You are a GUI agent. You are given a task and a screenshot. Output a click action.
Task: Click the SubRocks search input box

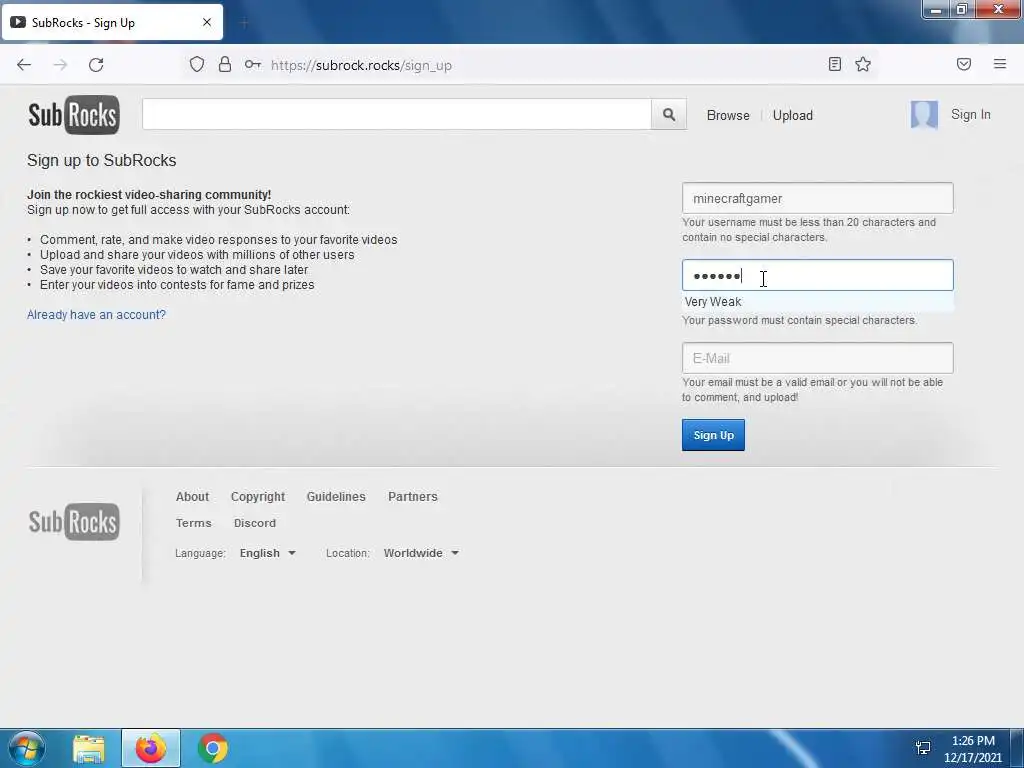tap(397, 114)
